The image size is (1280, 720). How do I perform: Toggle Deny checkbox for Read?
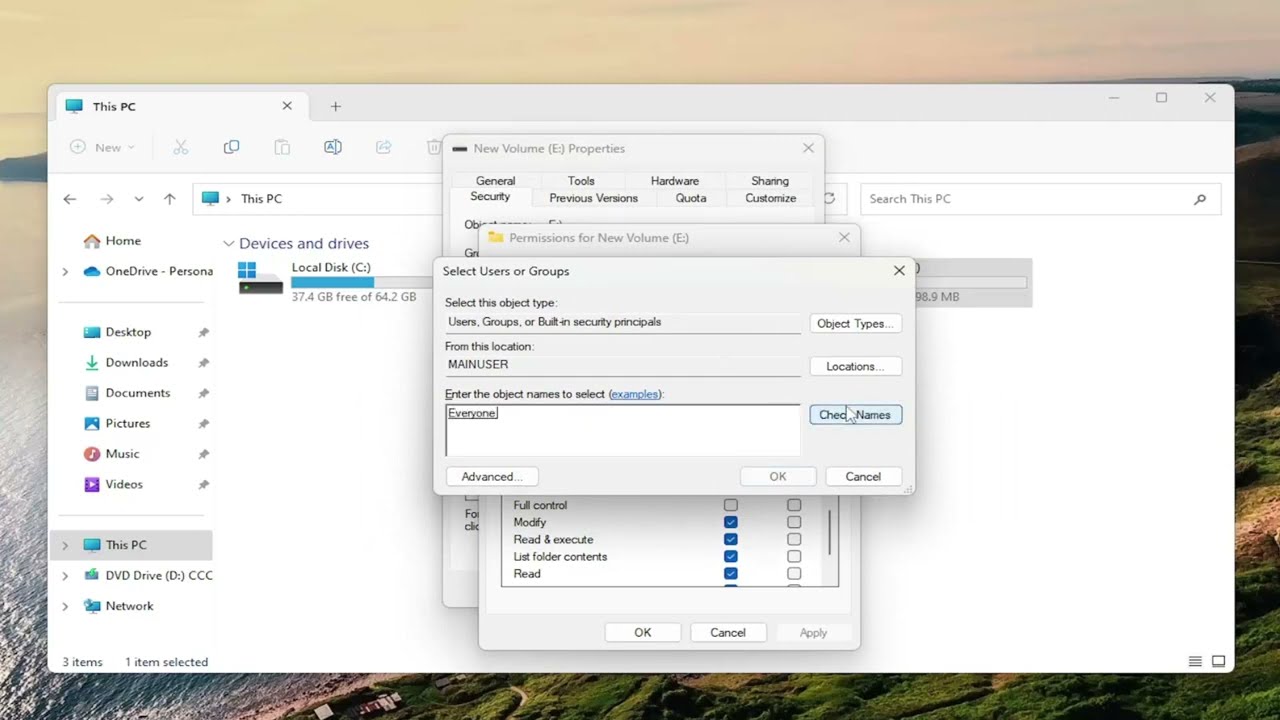794,574
